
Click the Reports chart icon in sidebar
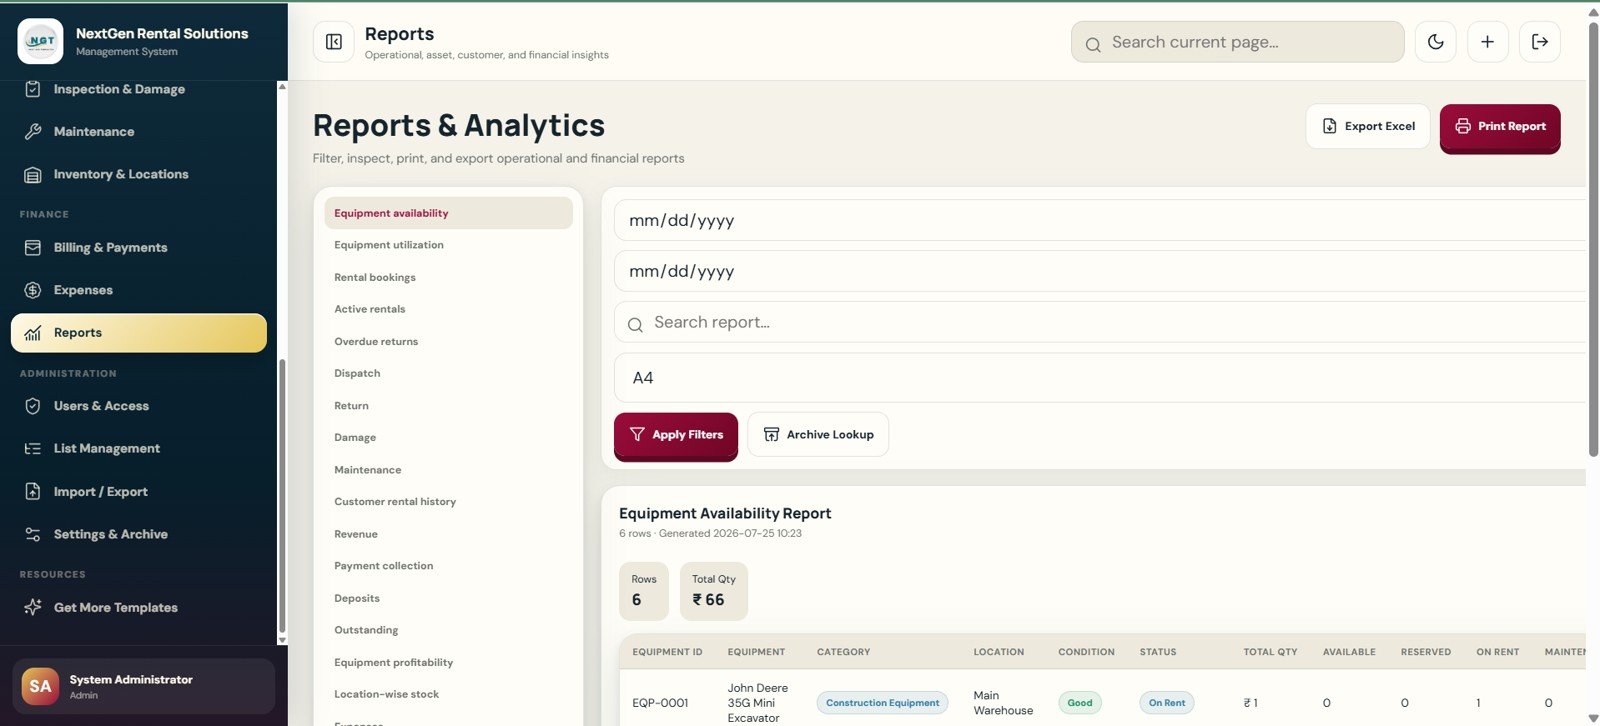click(33, 333)
